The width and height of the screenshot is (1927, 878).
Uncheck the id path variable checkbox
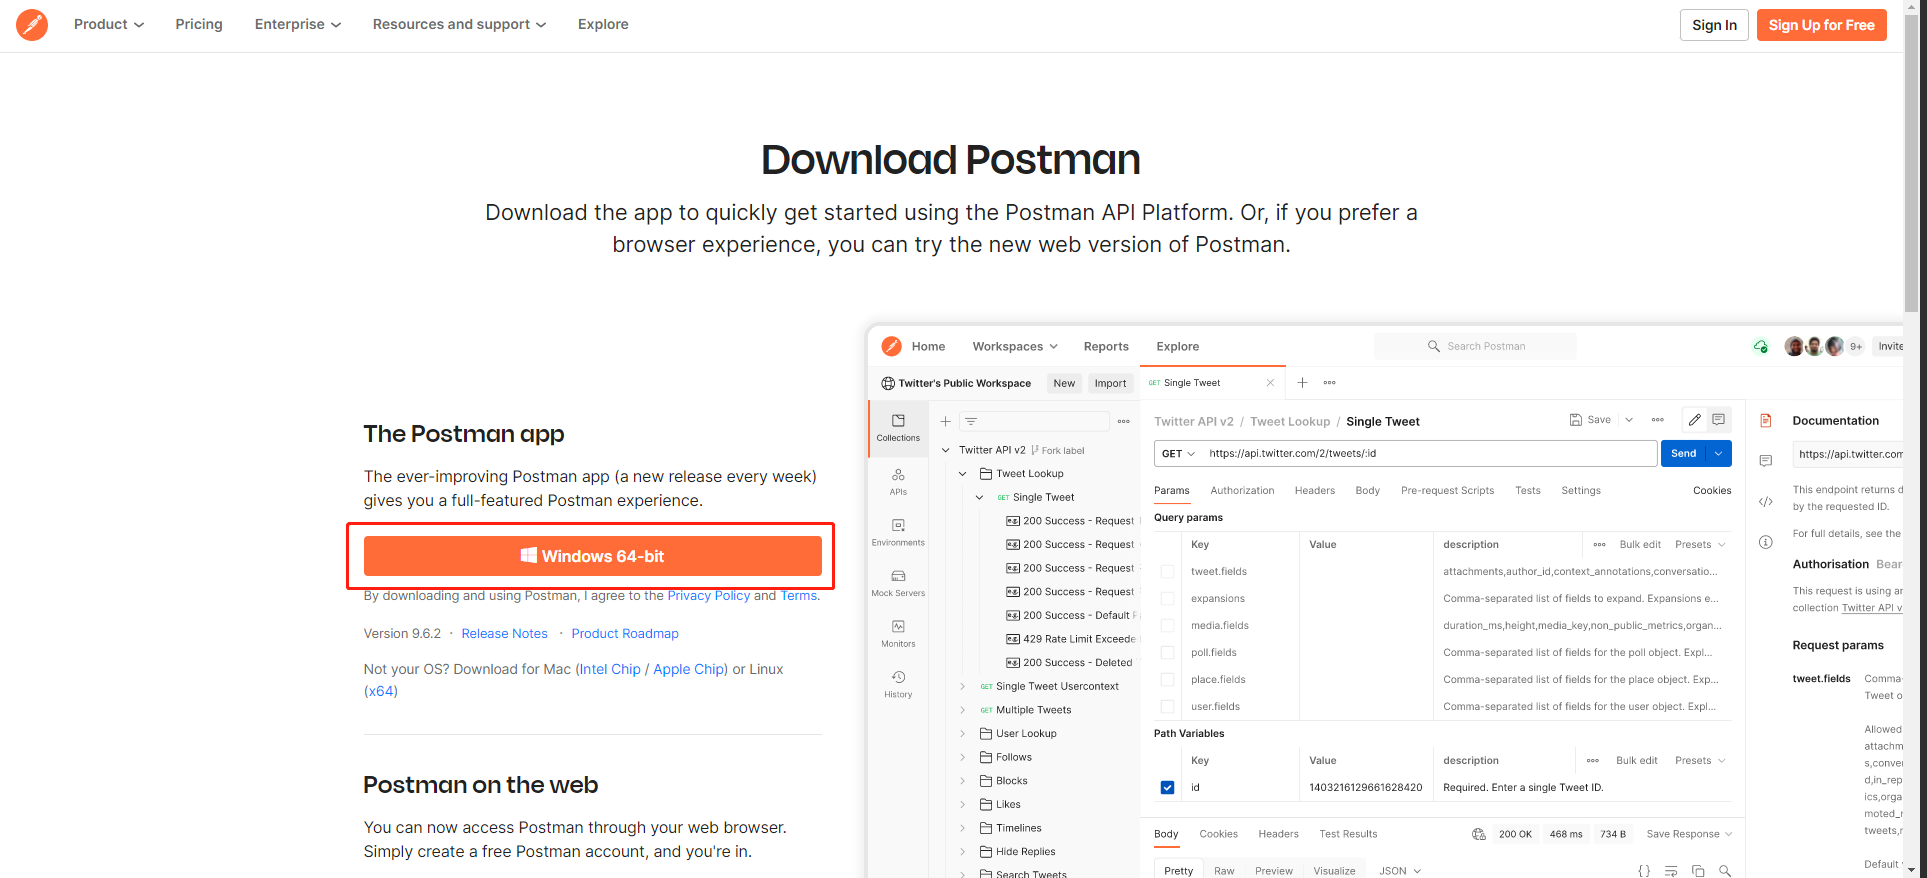(1167, 788)
